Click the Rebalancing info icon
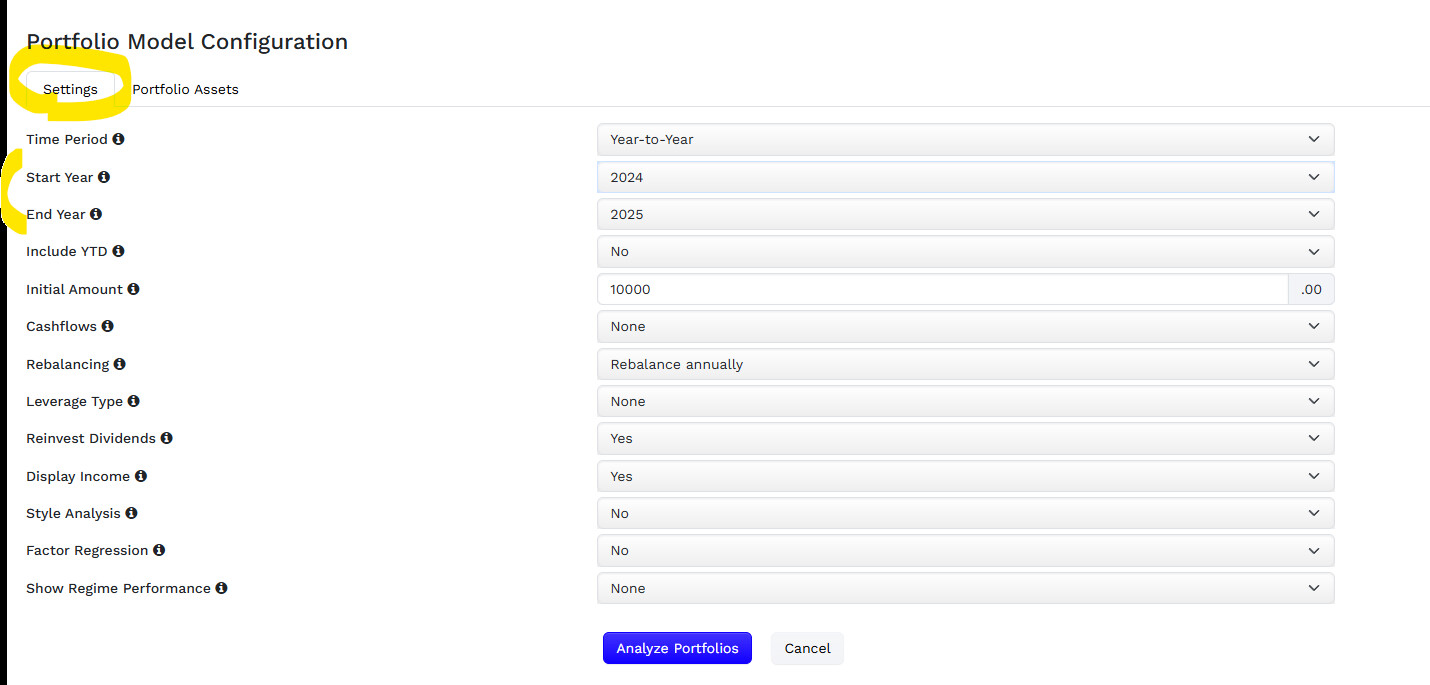The width and height of the screenshot is (1430, 685). 120,364
